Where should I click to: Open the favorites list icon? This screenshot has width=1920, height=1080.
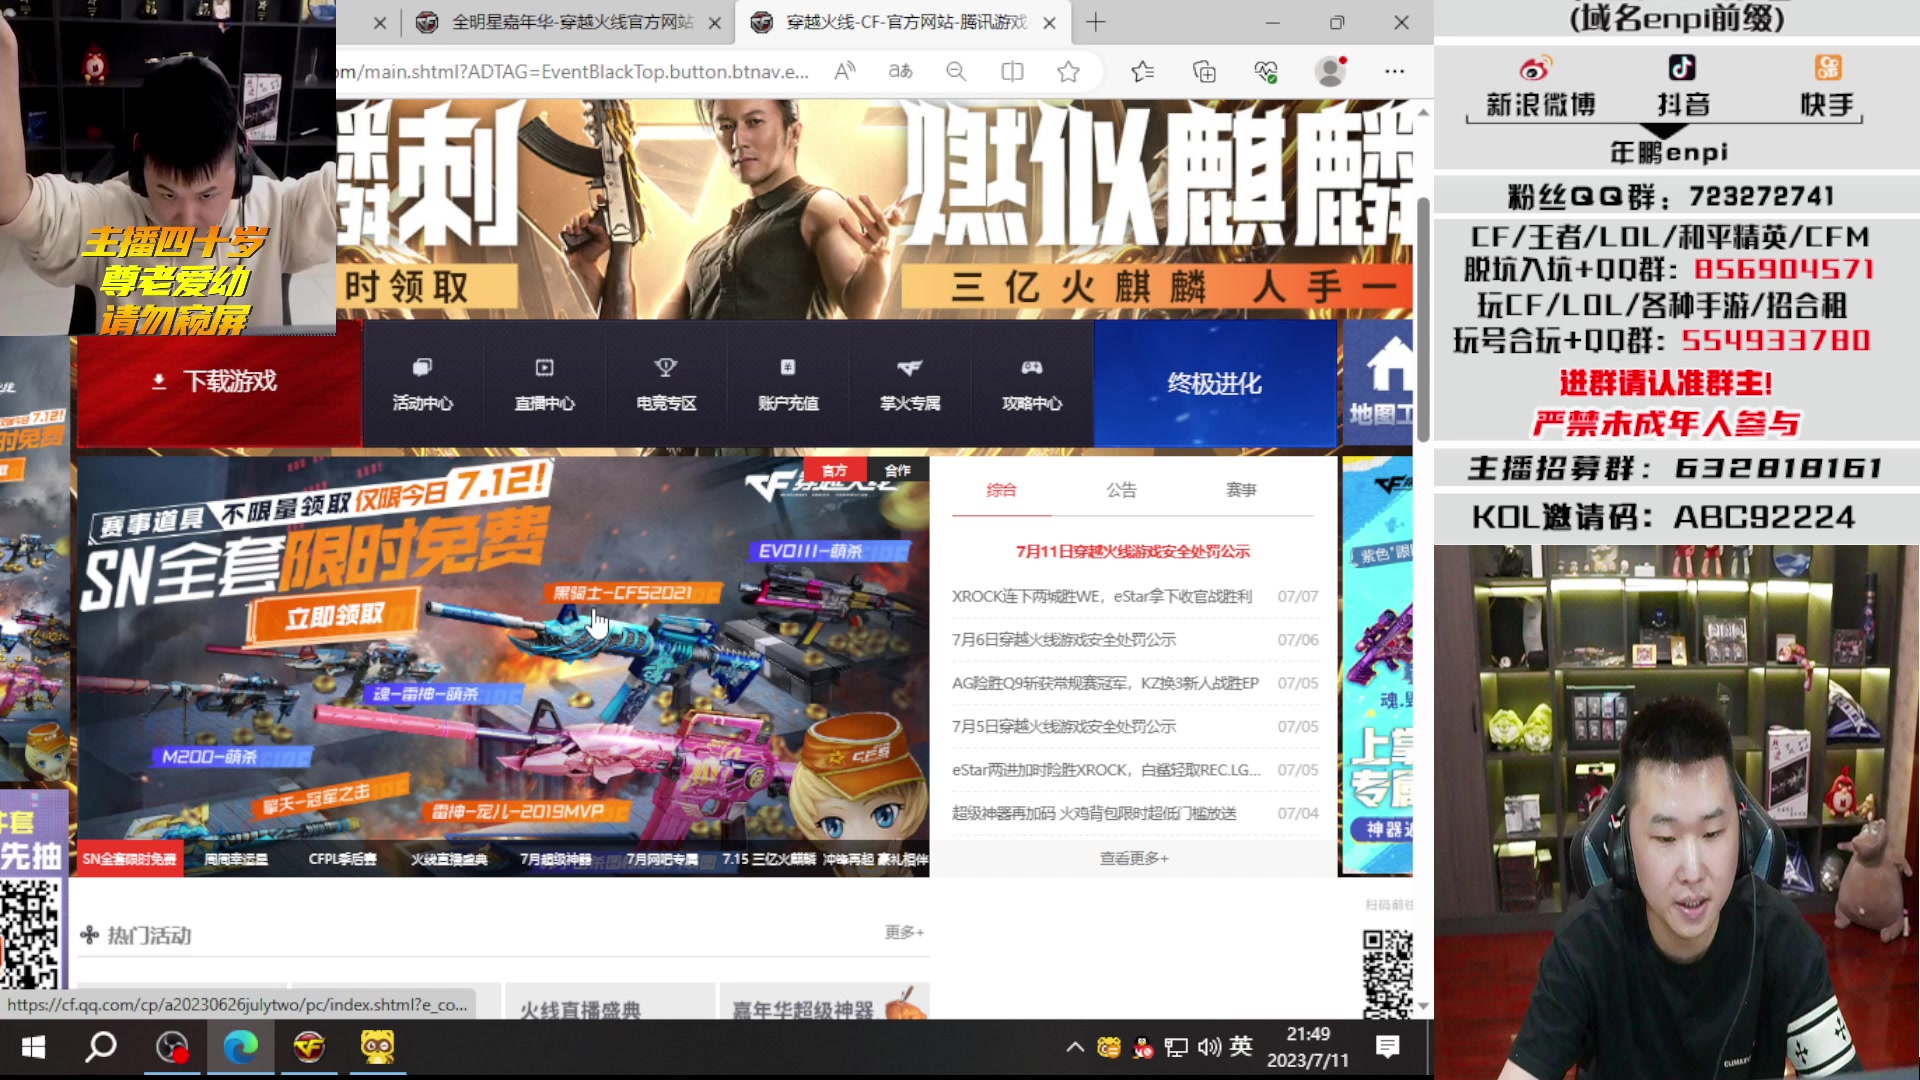click(1142, 71)
